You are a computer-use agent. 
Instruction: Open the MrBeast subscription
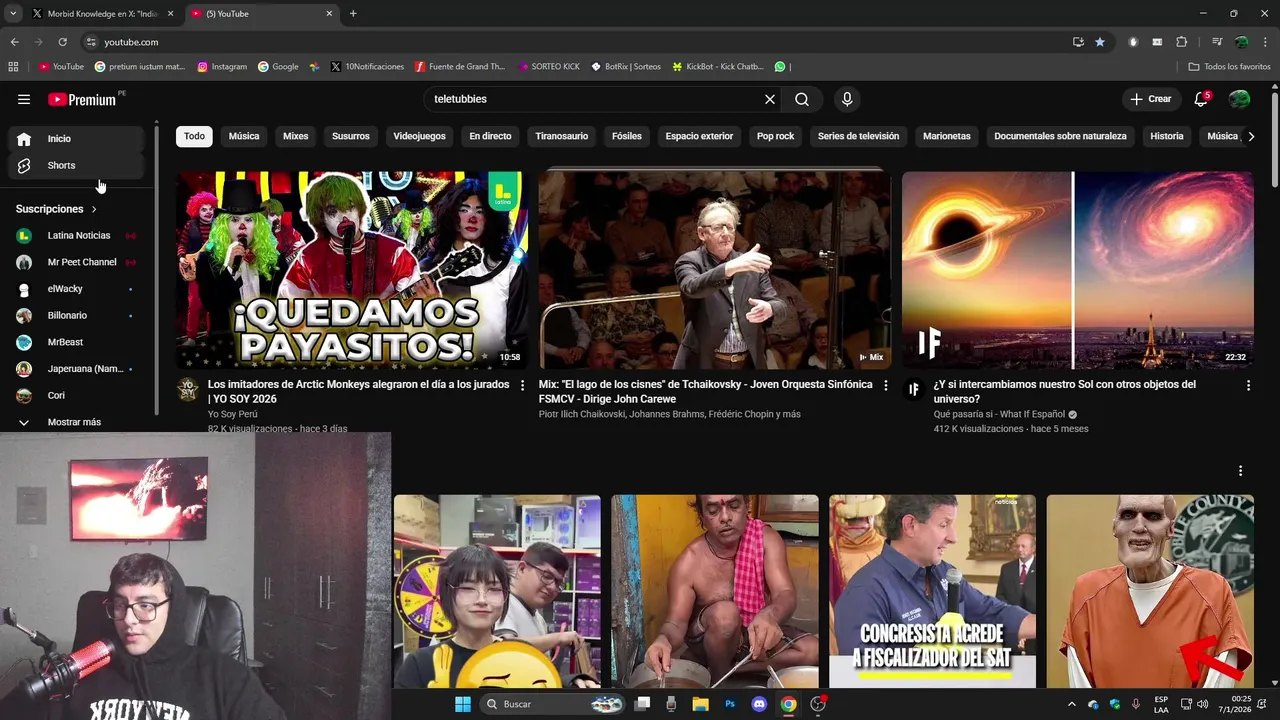76,342
